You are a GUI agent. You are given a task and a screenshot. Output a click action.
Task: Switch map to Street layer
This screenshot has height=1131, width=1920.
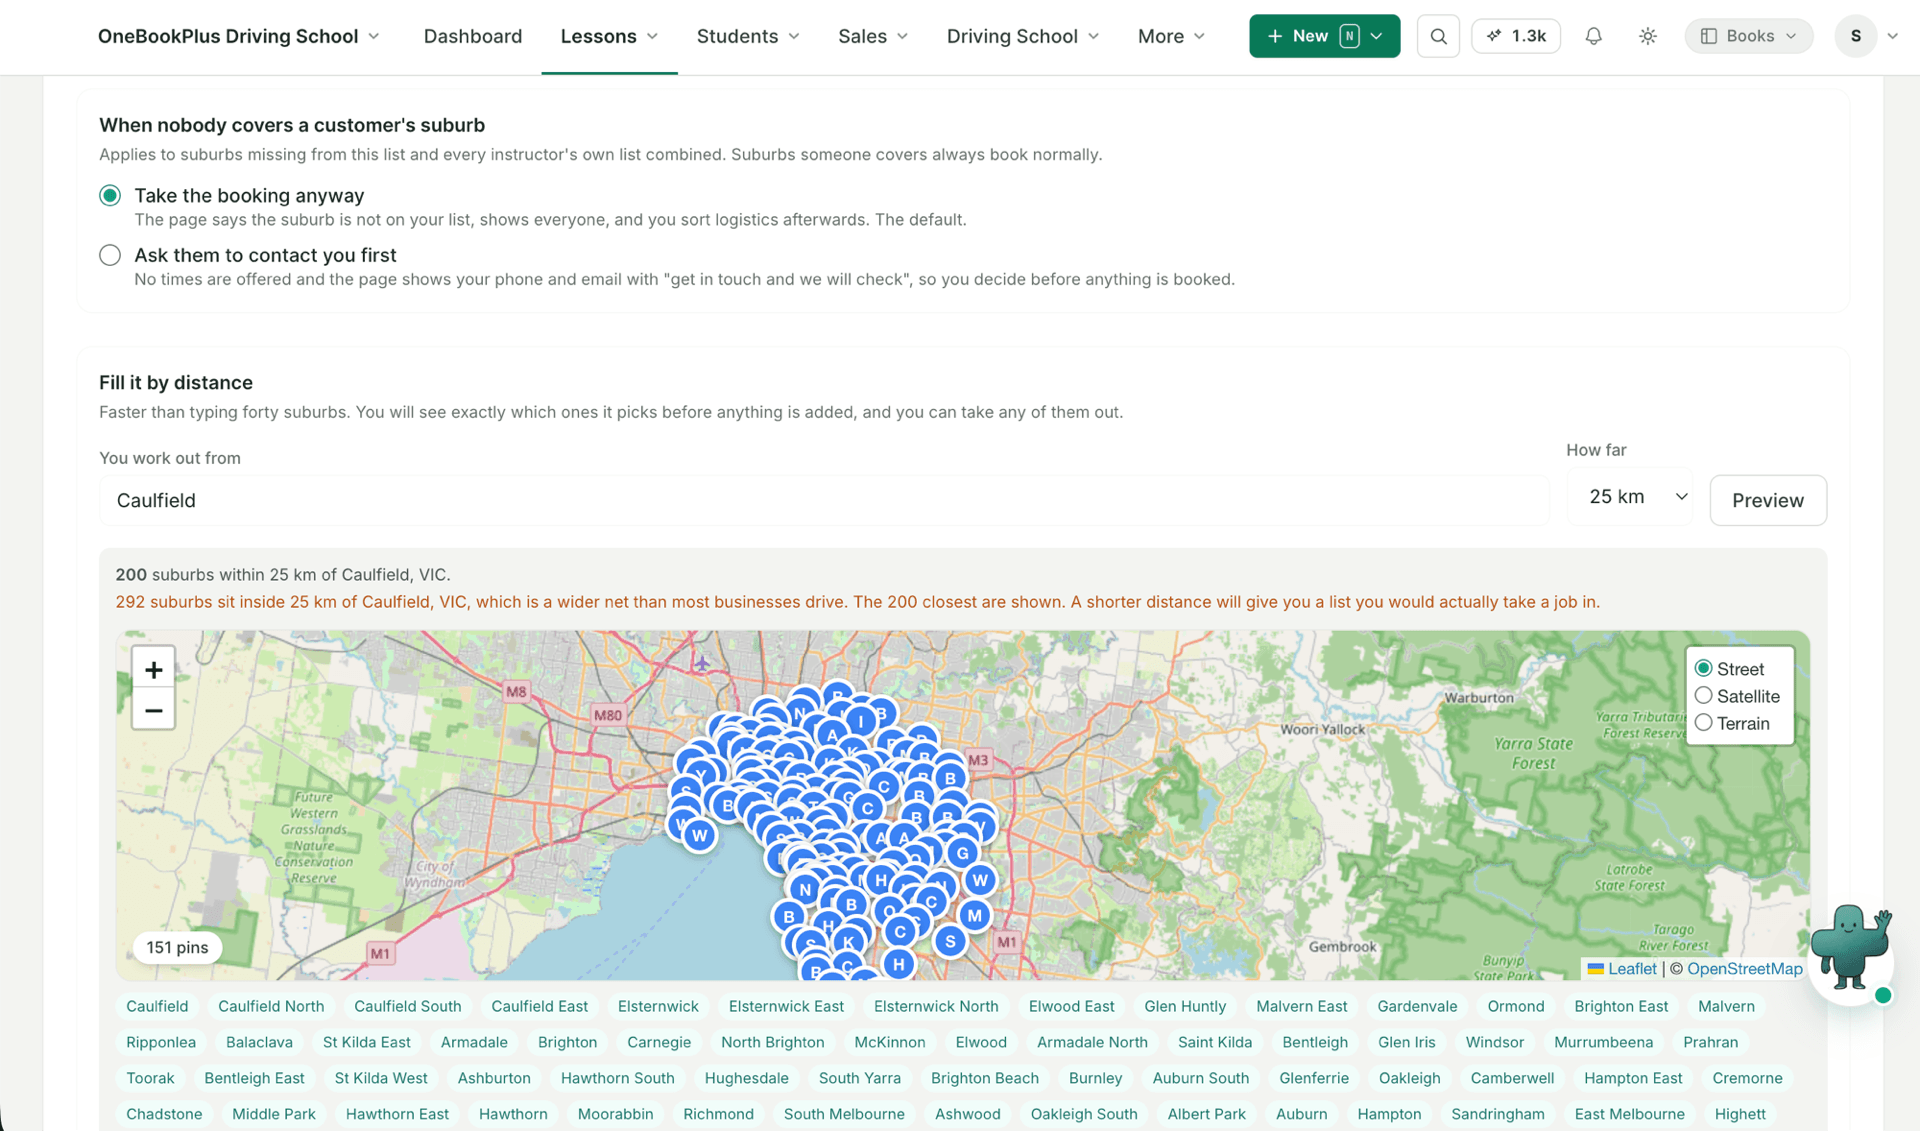(1703, 668)
